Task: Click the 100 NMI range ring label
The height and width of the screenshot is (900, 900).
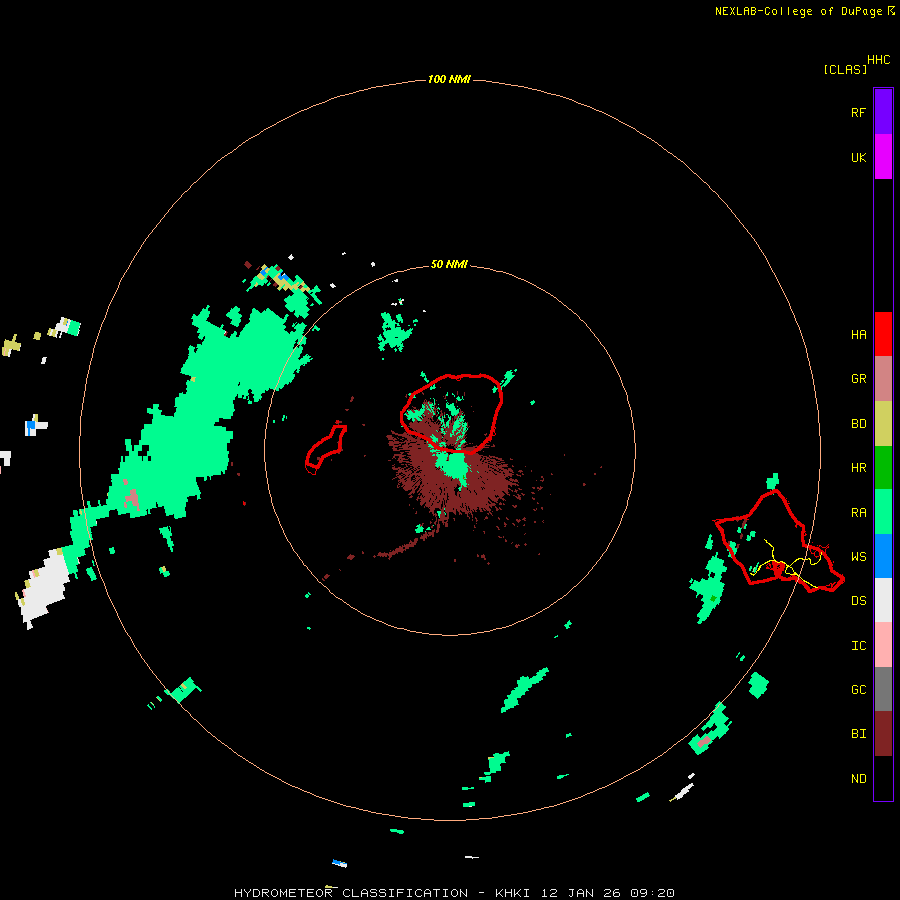Action: point(449,79)
